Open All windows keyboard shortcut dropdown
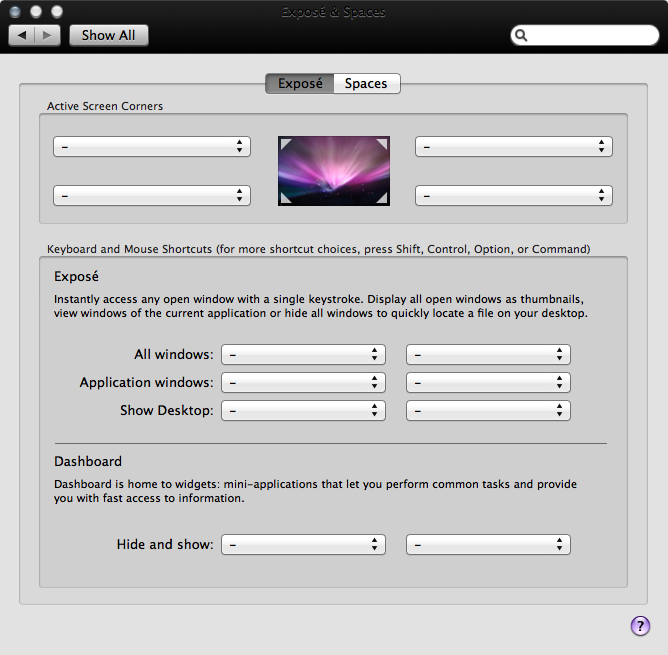Viewport: 668px width, 655px height. point(303,355)
